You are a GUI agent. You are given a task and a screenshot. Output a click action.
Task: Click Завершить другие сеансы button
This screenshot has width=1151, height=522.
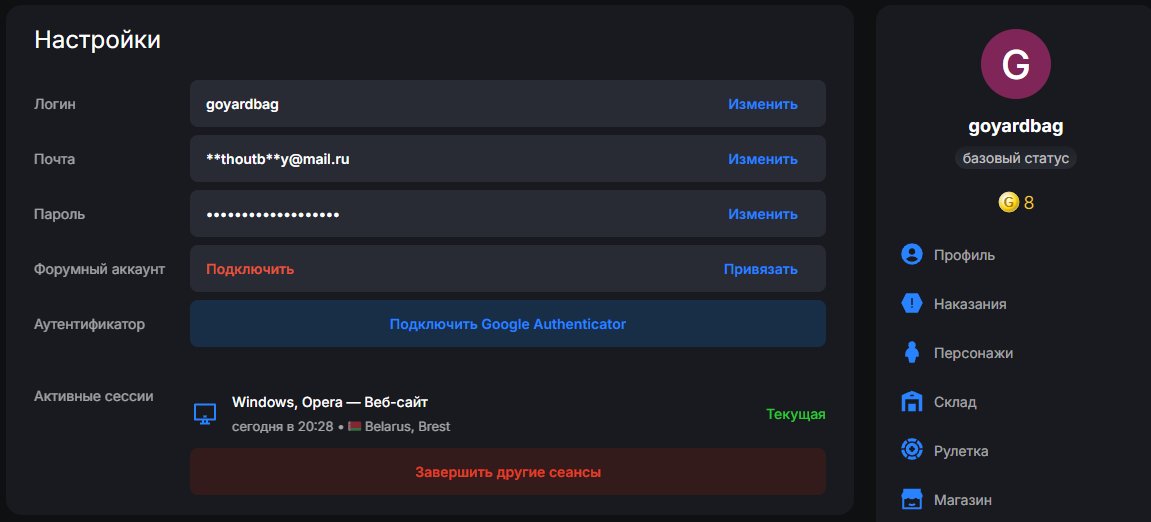(x=508, y=472)
